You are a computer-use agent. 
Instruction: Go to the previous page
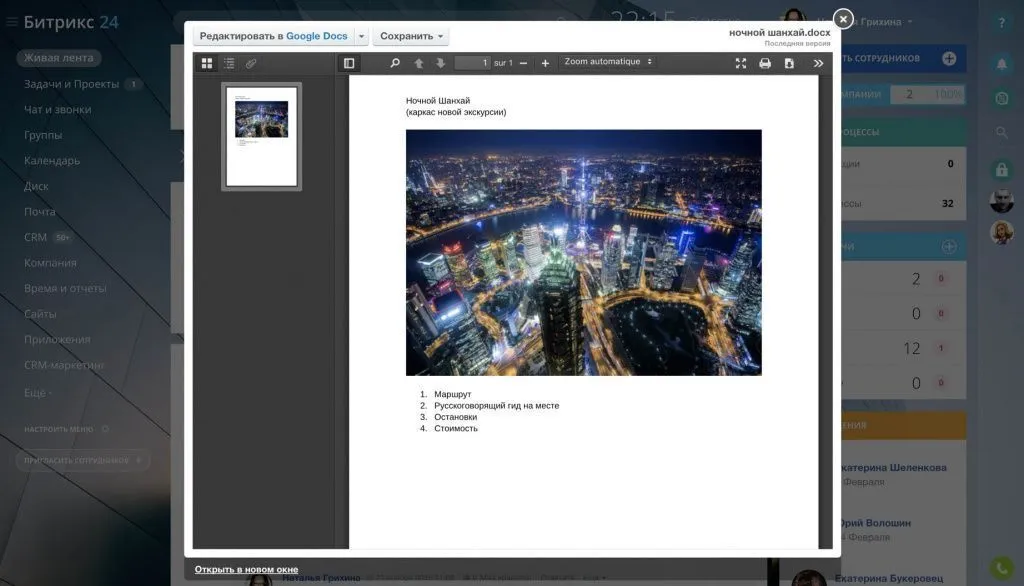pos(419,63)
